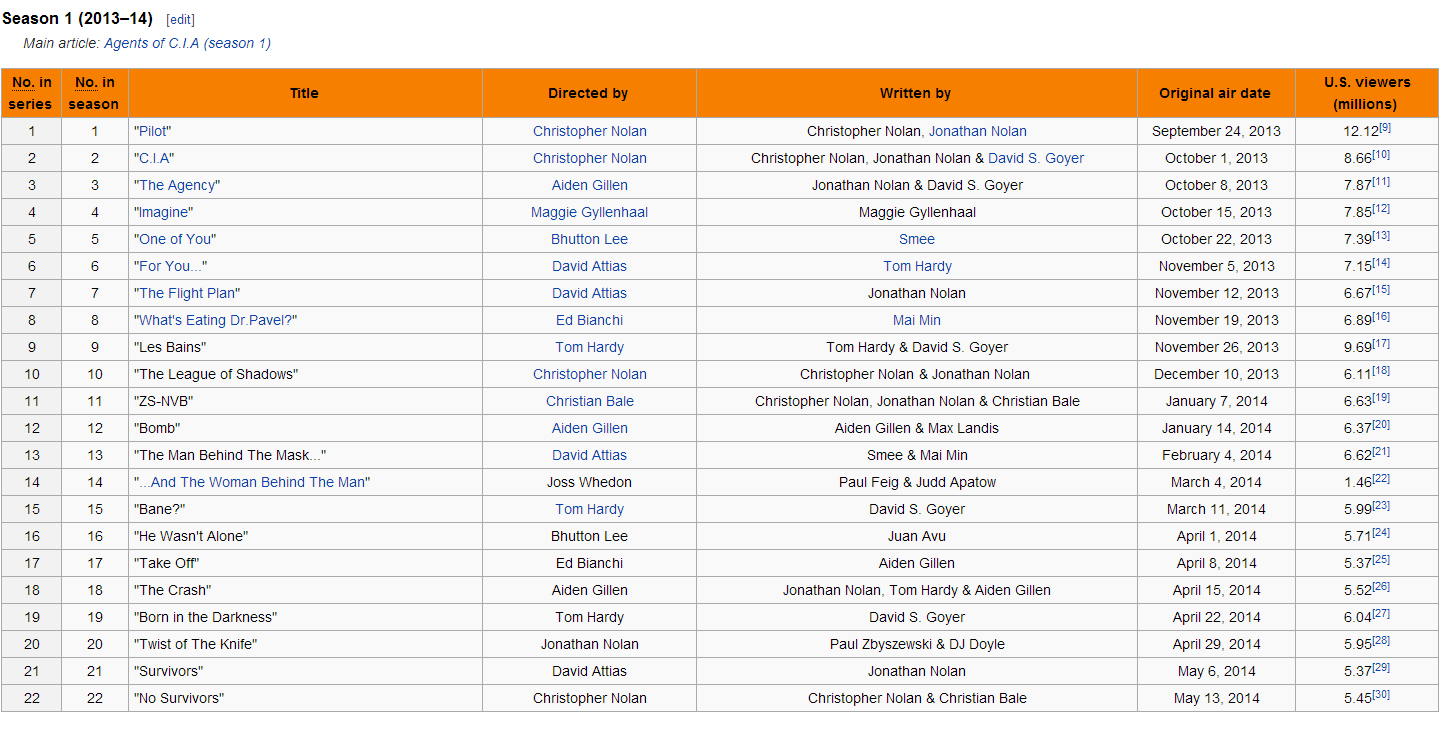Click the Christian Bale director link
Image resolution: width=1442 pixels, height=731 pixels.
coord(590,401)
